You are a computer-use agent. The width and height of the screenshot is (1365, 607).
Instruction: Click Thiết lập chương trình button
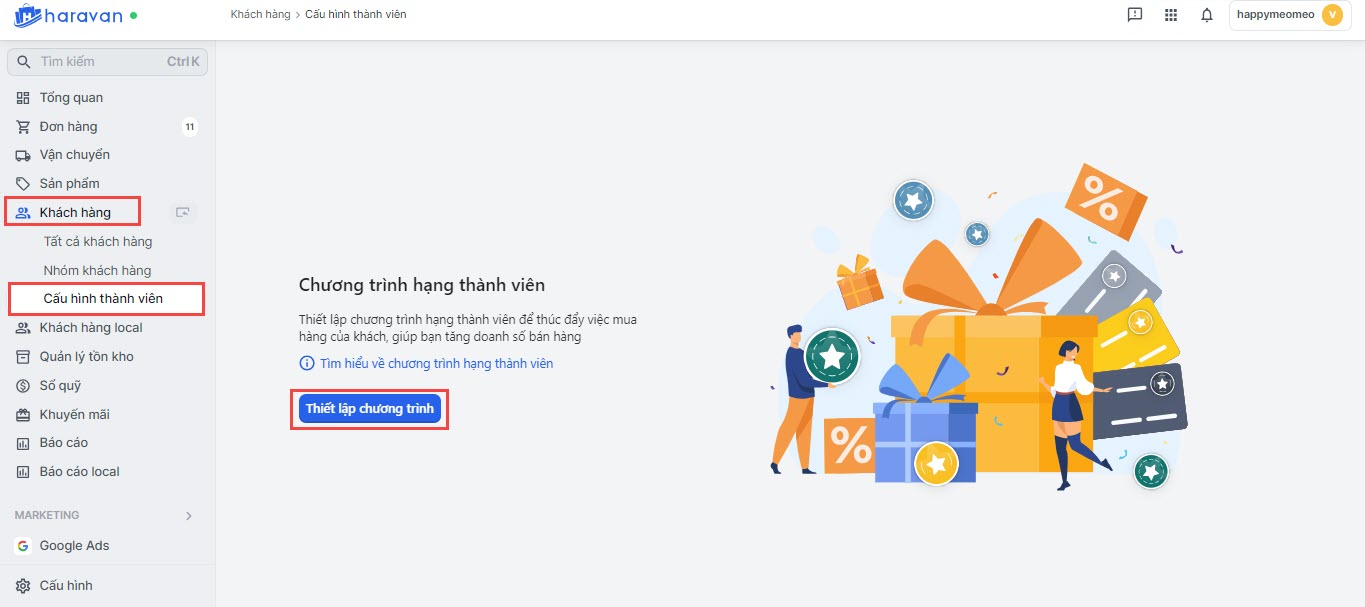369,409
